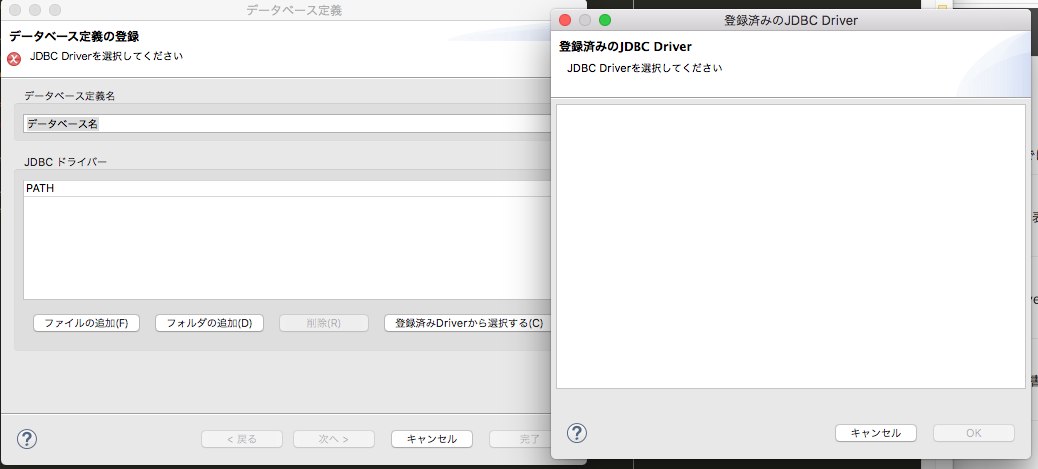Image resolution: width=1038 pixels, height=469 pixels.
Task: Open 登録済みDriverから選択する(C)
Action: point(467,323)
